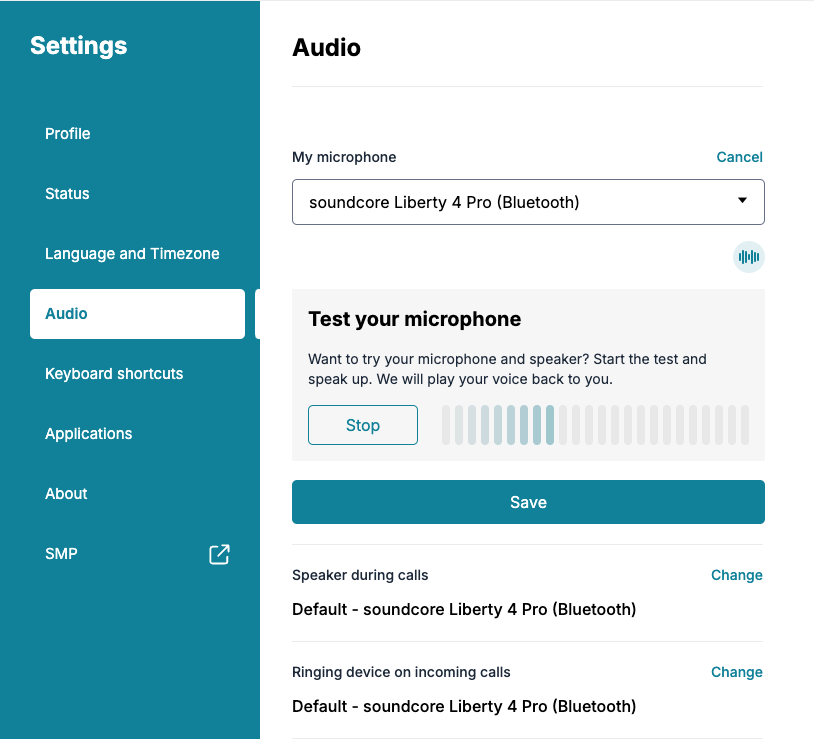Go to Status settings
The height and width of the screenshot is (739, 814).
click(x=67, y=194)
